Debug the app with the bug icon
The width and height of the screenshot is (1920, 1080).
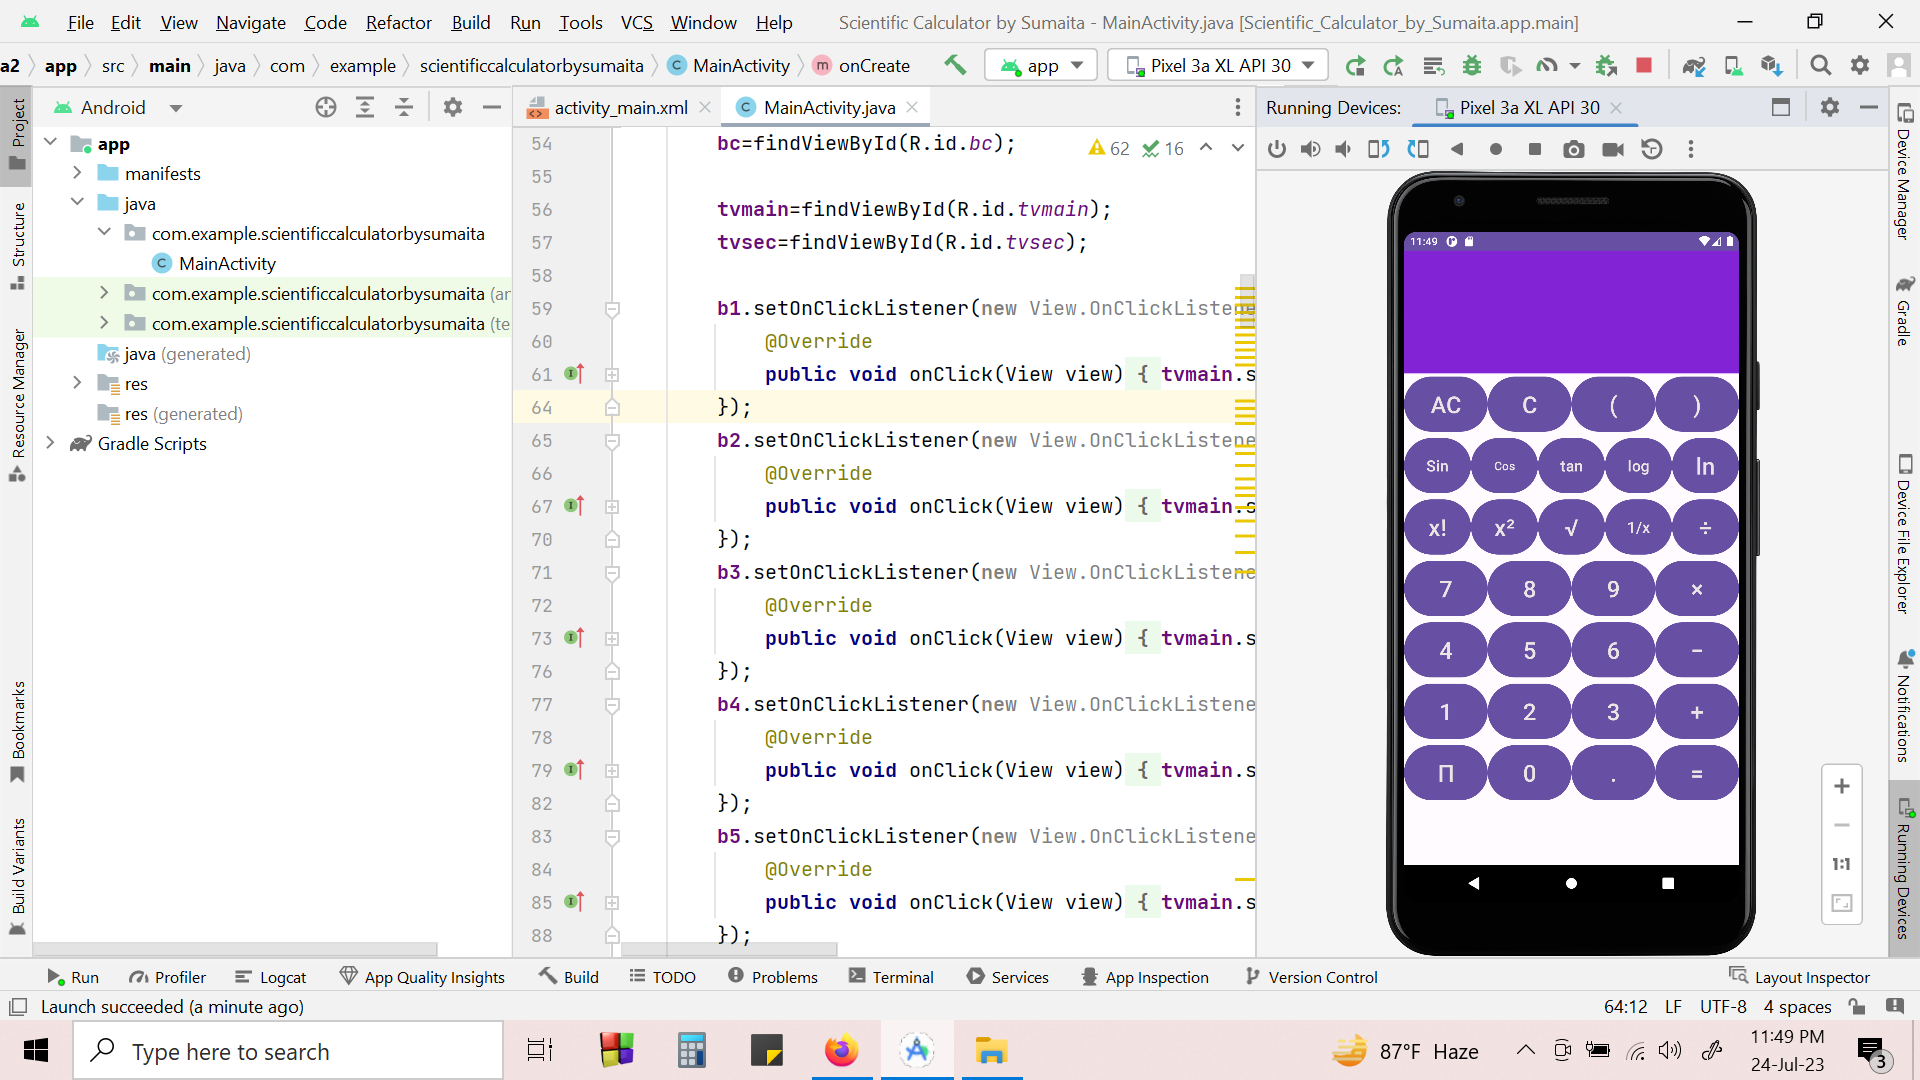point(1472,65)
